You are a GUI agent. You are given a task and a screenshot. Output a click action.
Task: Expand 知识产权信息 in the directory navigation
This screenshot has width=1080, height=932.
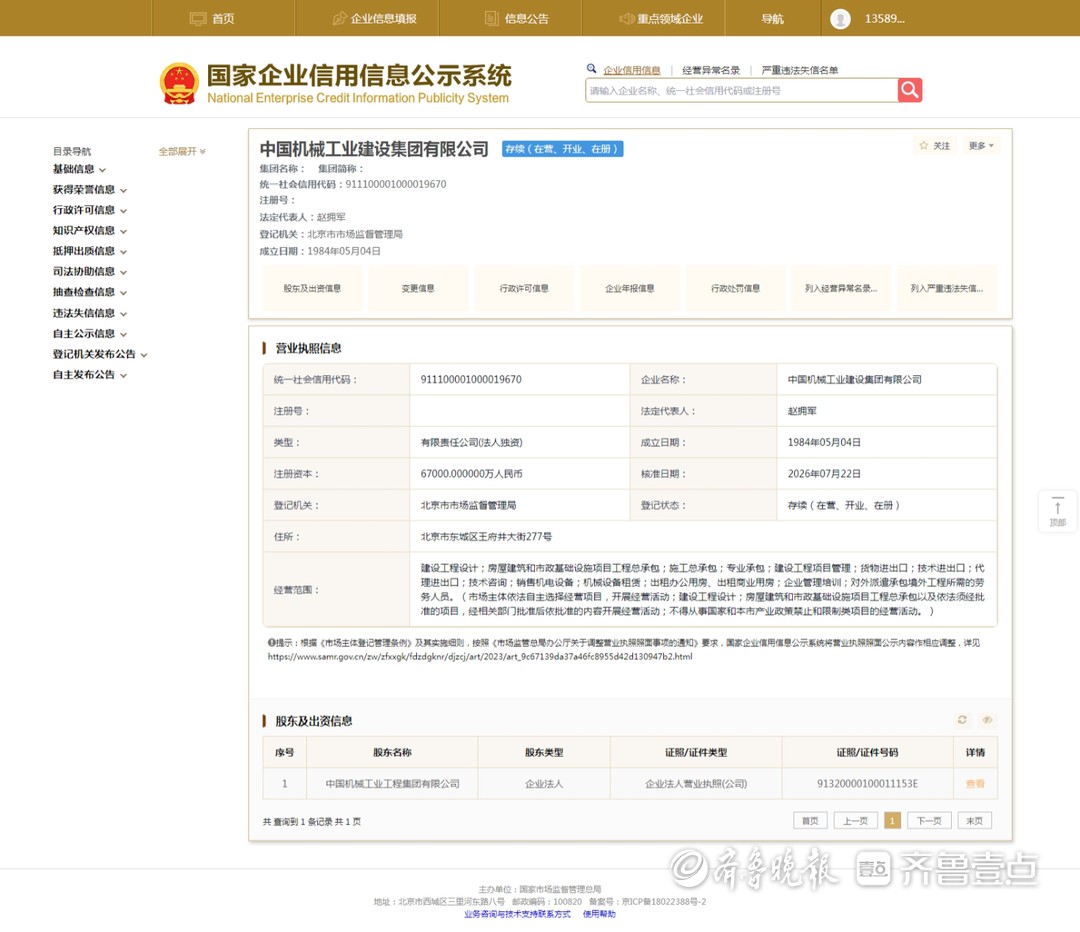(x=90, y=231)
